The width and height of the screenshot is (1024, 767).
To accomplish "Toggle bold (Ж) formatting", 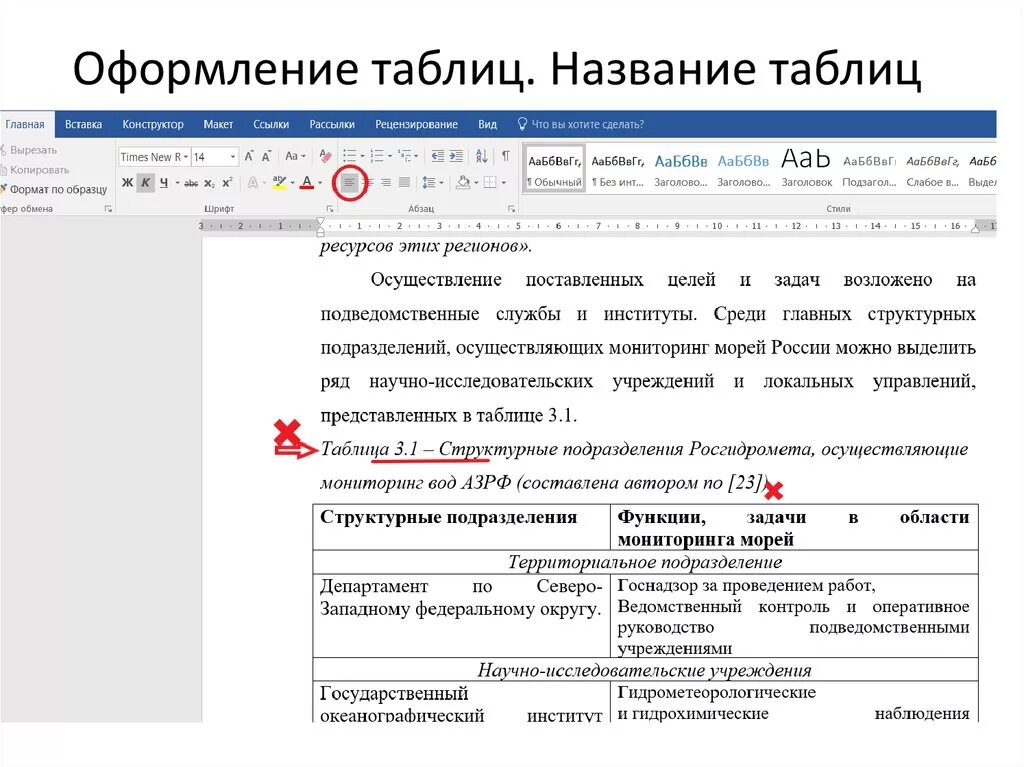I will click(x=127, y=183).
